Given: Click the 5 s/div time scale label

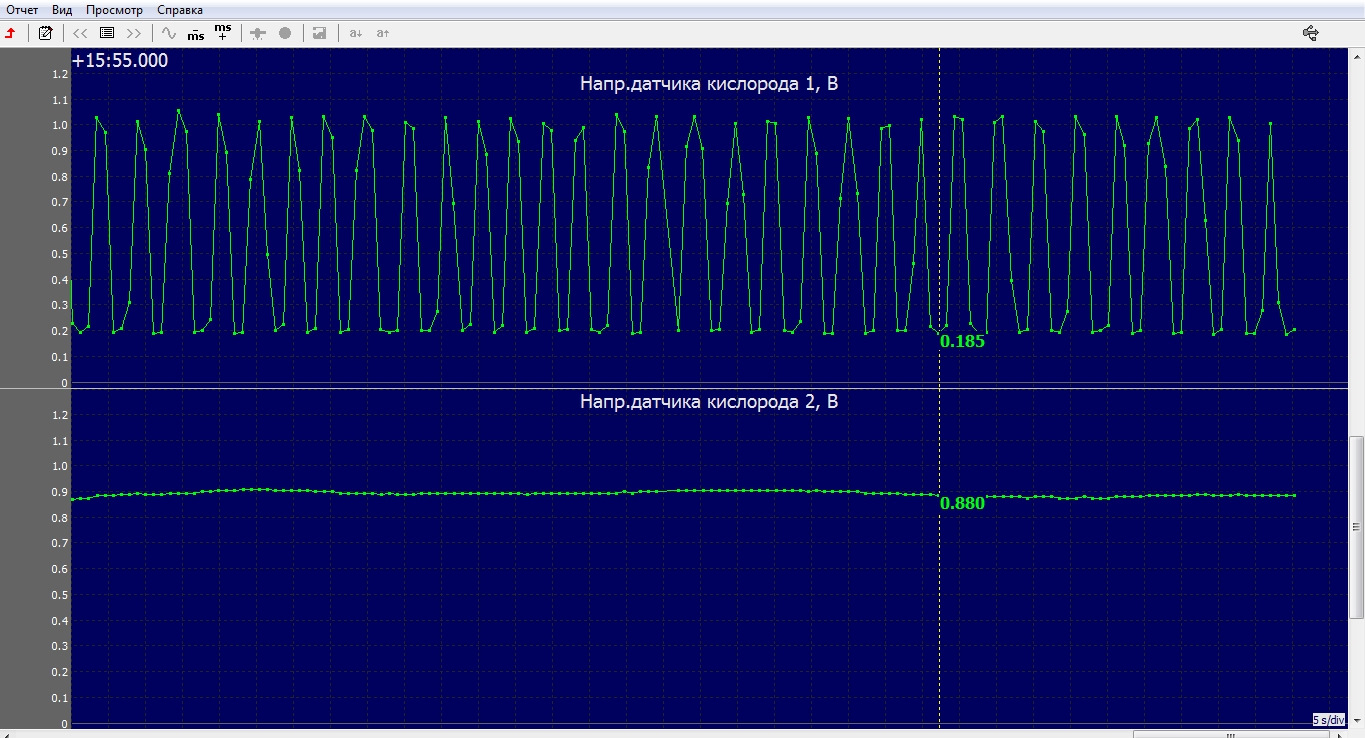Looking at the screenshot, I should point(1329,720).
